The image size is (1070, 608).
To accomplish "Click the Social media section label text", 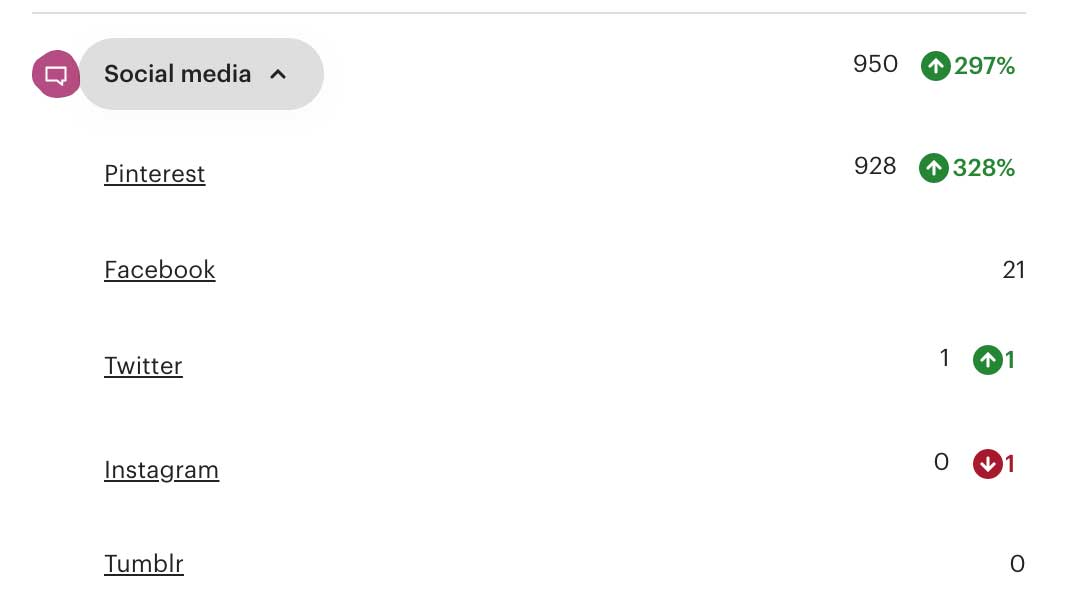I will coord(177,74).
